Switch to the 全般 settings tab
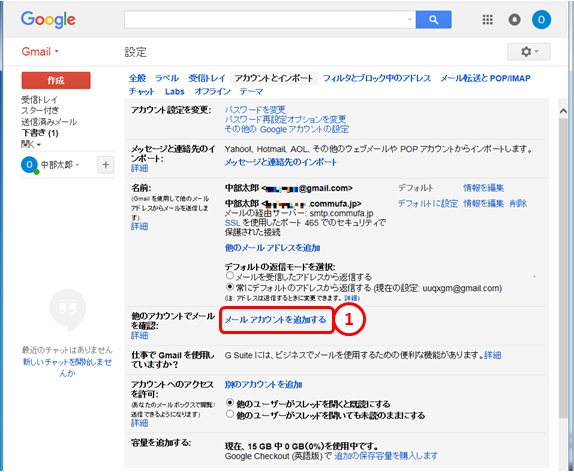Viewport: 574px width, 472px height. click(x=137, y=78)
